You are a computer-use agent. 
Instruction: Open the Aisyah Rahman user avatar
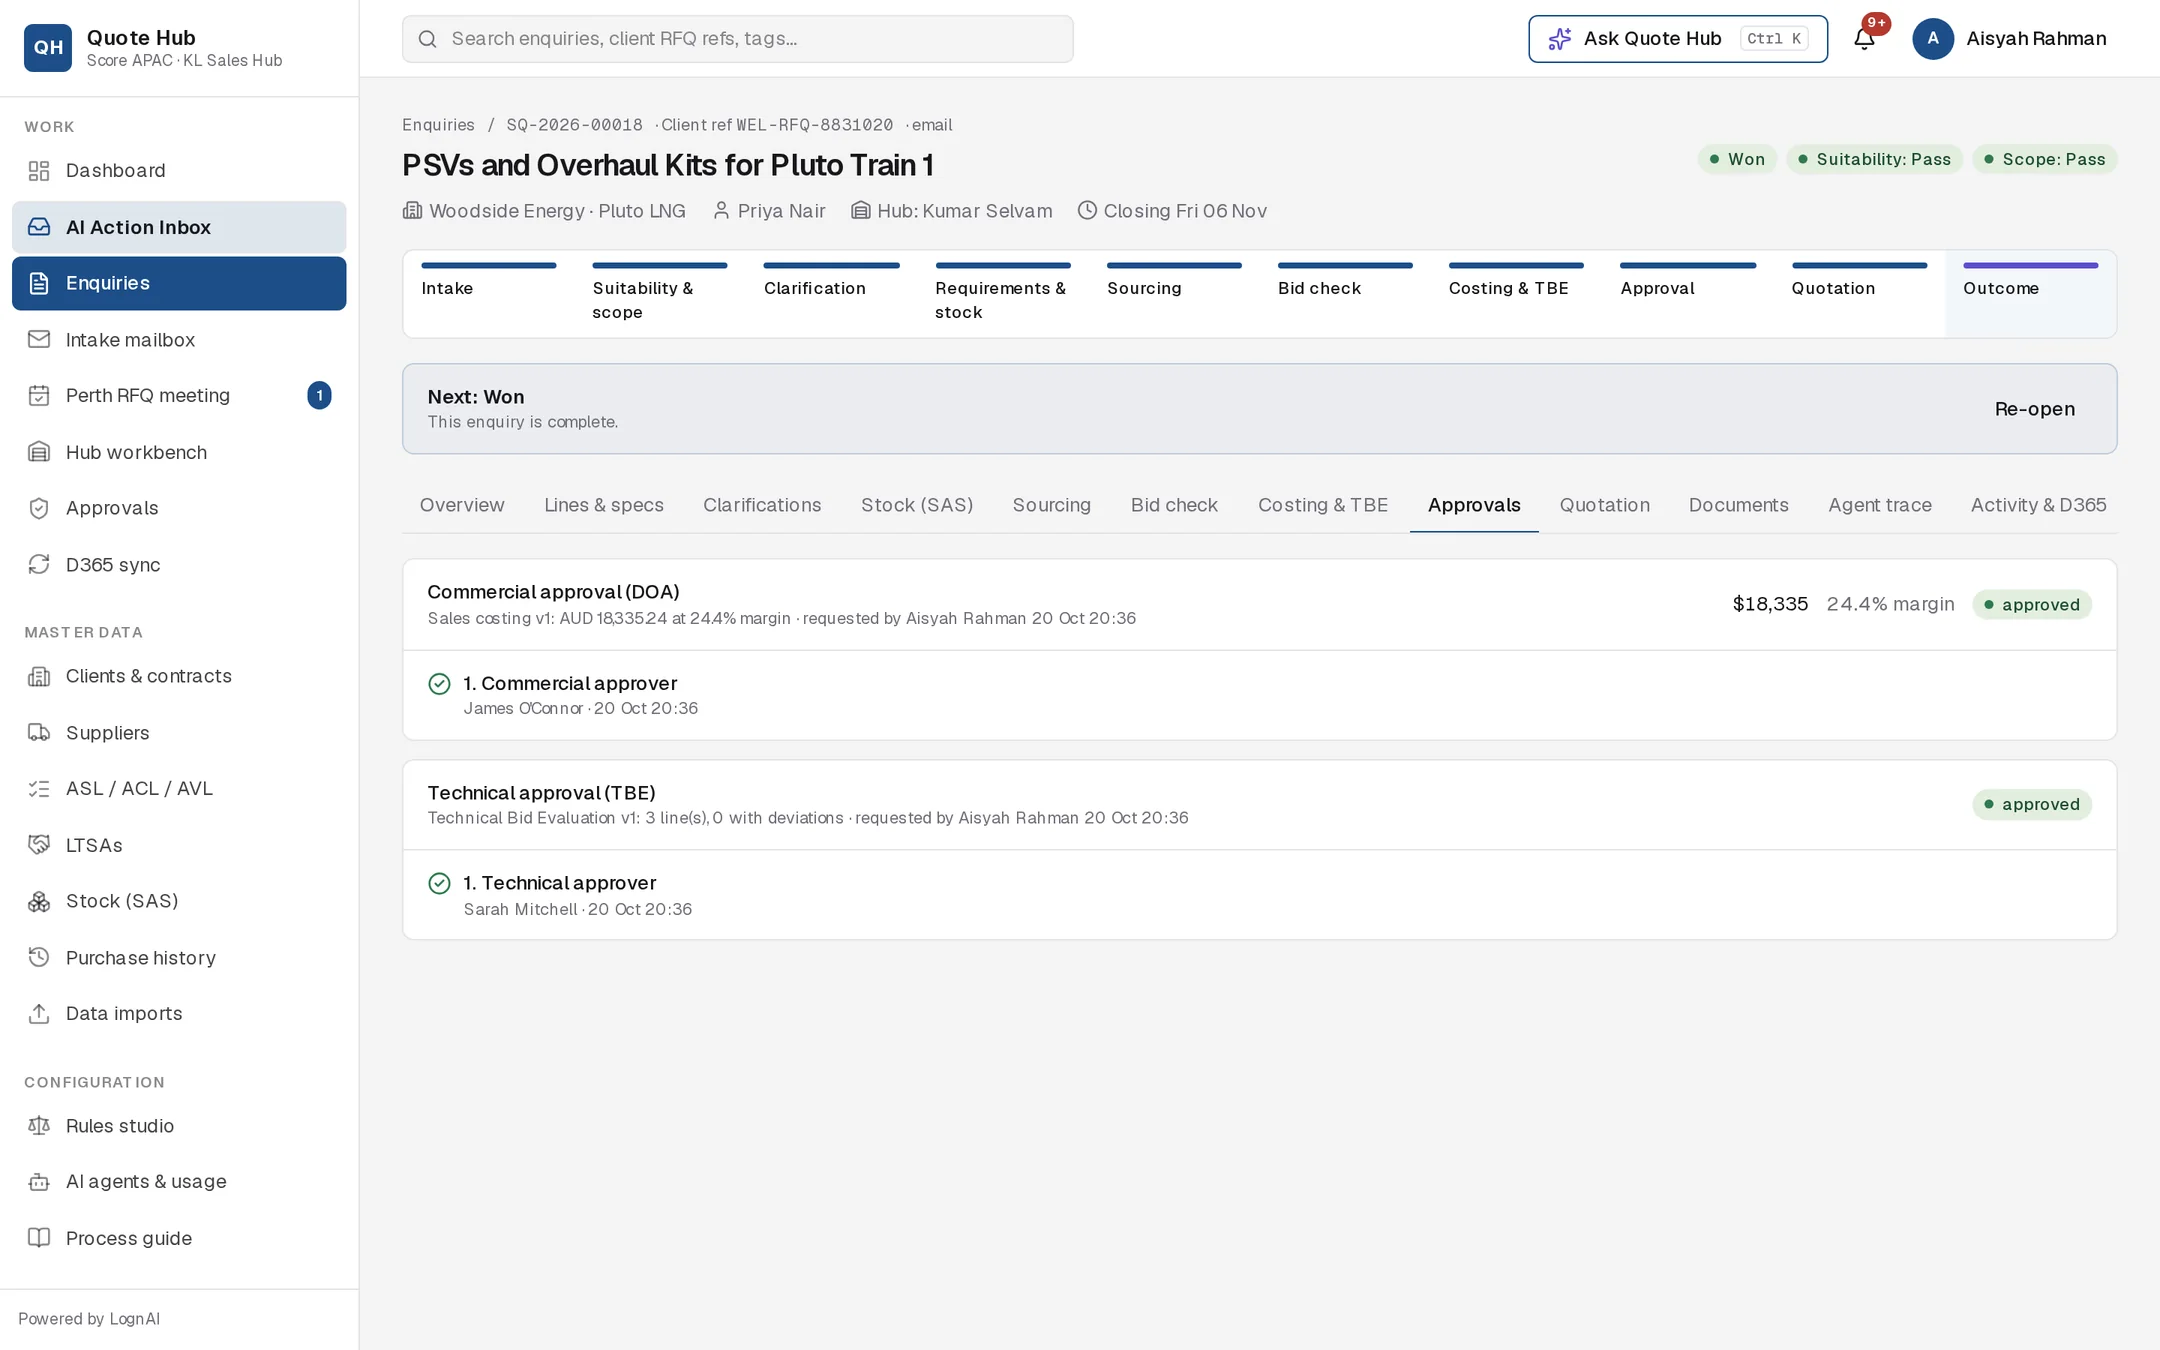pyautogui.click(x=1933, y=39)
